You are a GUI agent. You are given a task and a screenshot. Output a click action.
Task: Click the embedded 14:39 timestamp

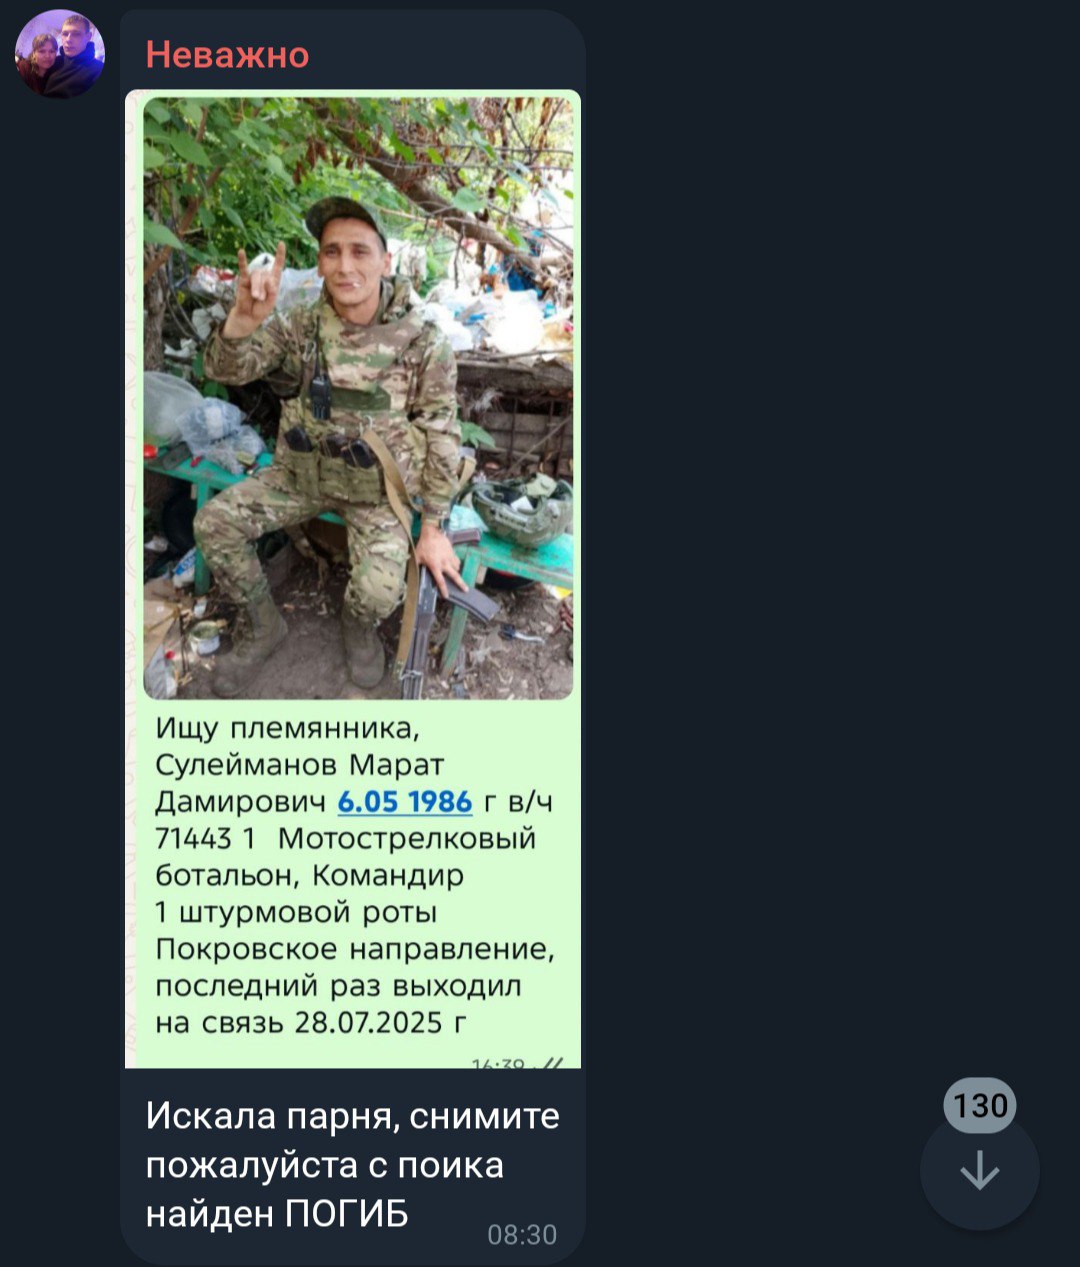pos(499,1063)
